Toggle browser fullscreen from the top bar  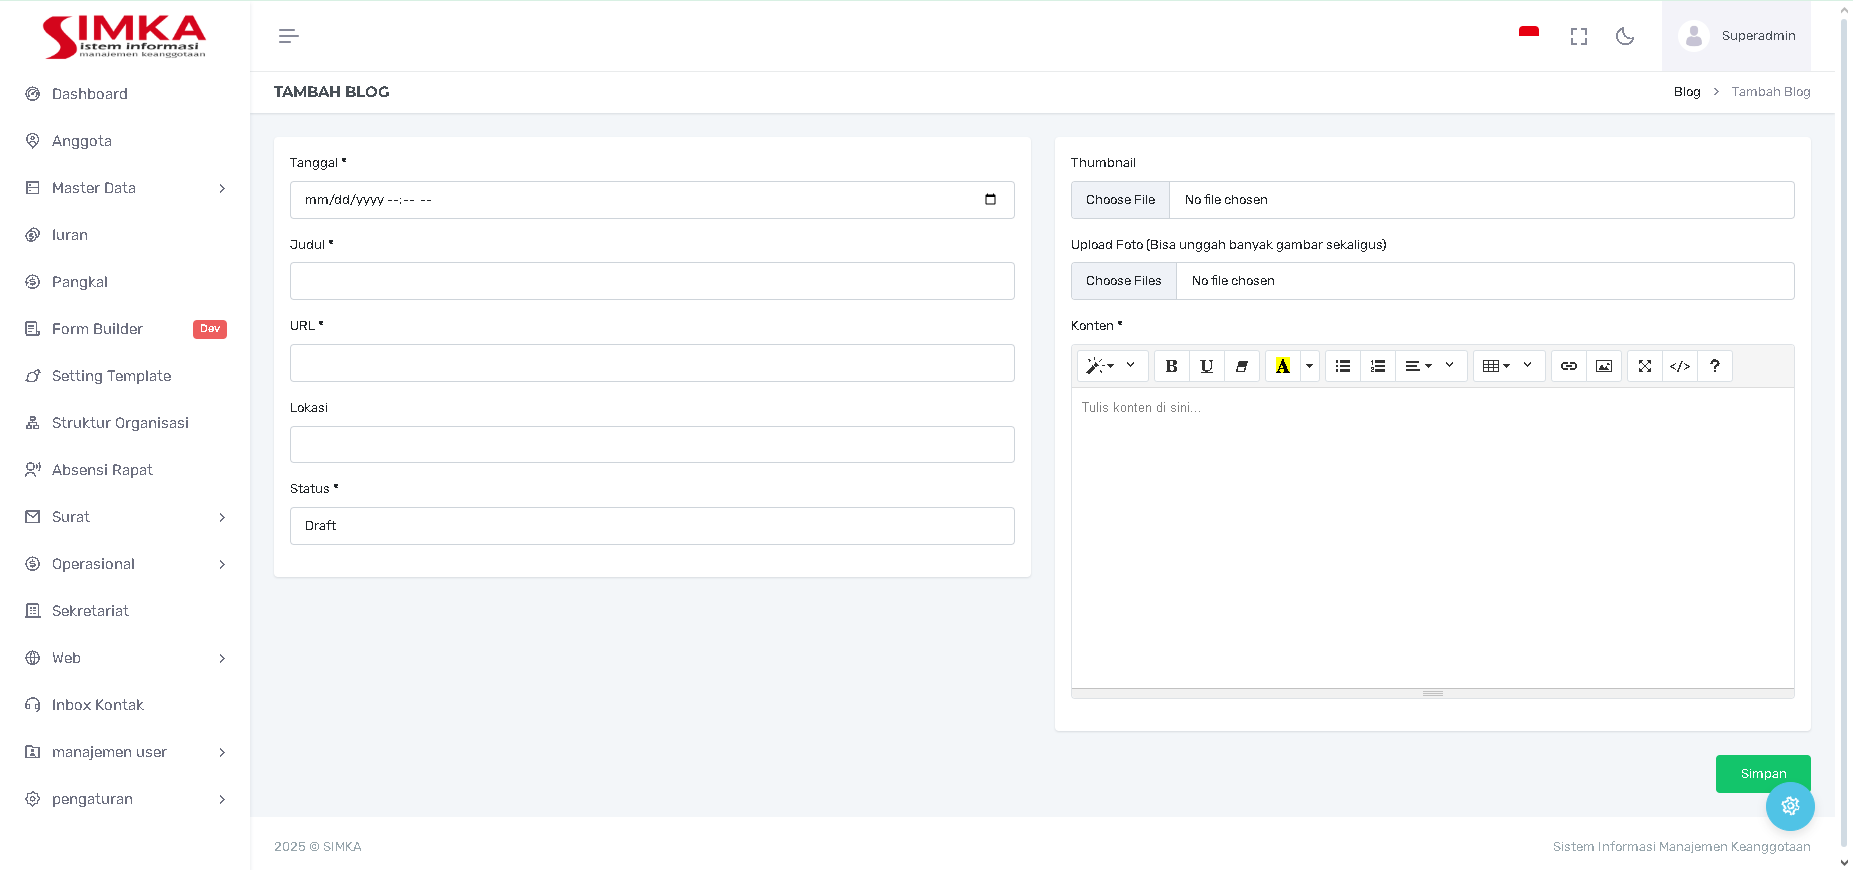click(1578, 36)
